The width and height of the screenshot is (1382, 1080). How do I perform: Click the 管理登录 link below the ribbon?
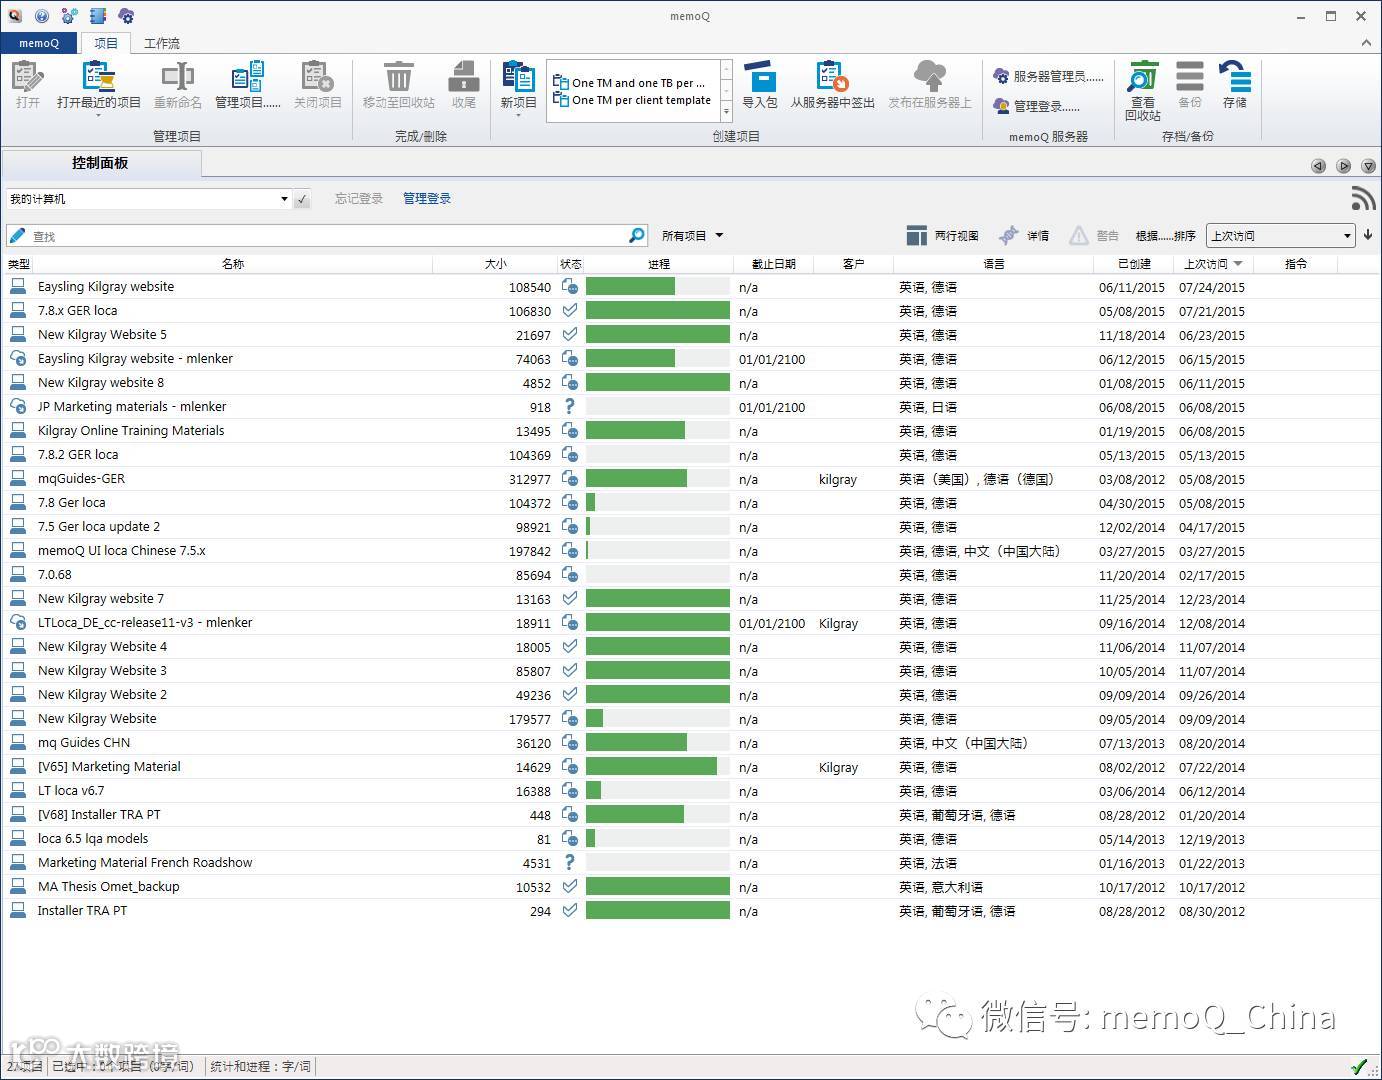point(427,199)
